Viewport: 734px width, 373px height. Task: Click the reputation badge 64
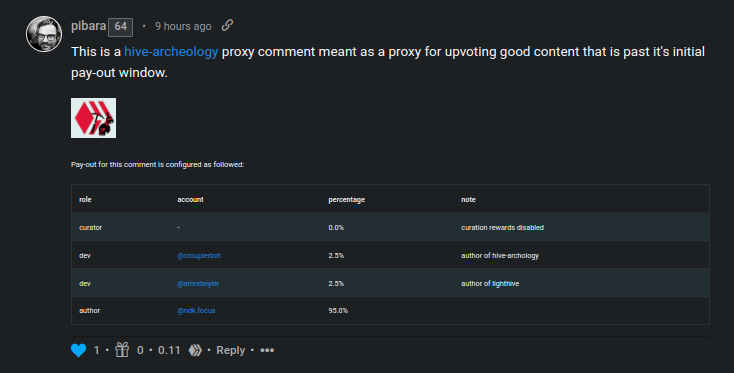[x=121, y=27]
